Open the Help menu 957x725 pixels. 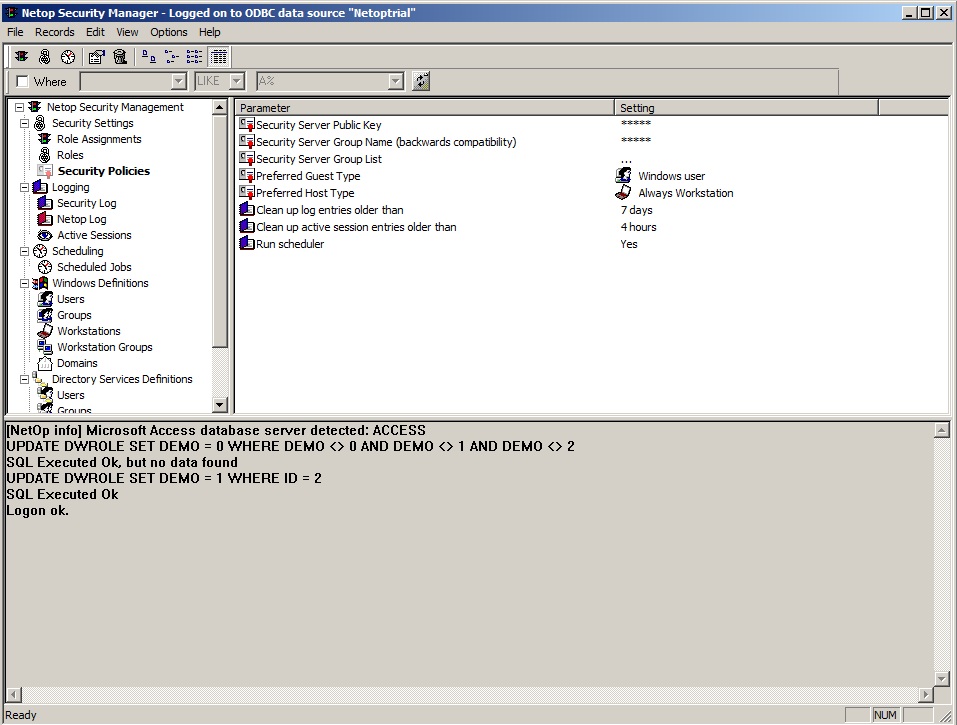coord(209,32)
